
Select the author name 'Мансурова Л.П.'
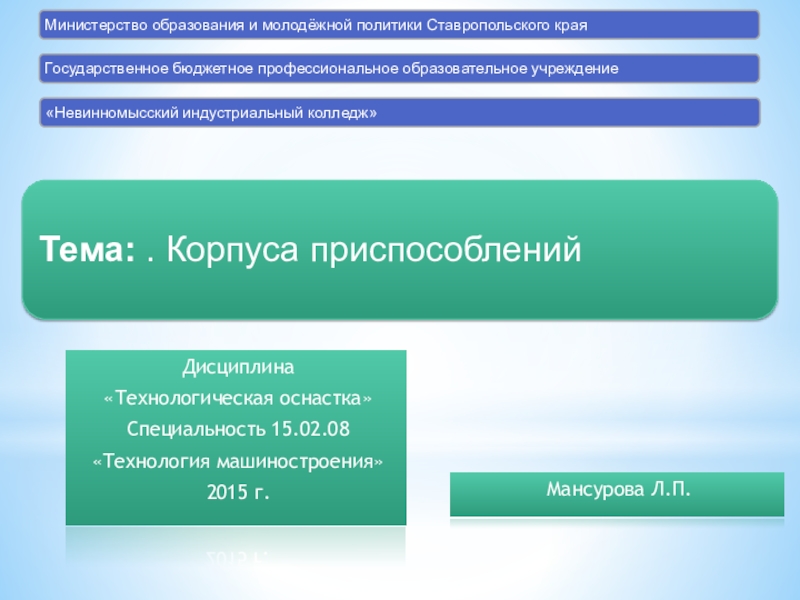(x=618, y=489)
